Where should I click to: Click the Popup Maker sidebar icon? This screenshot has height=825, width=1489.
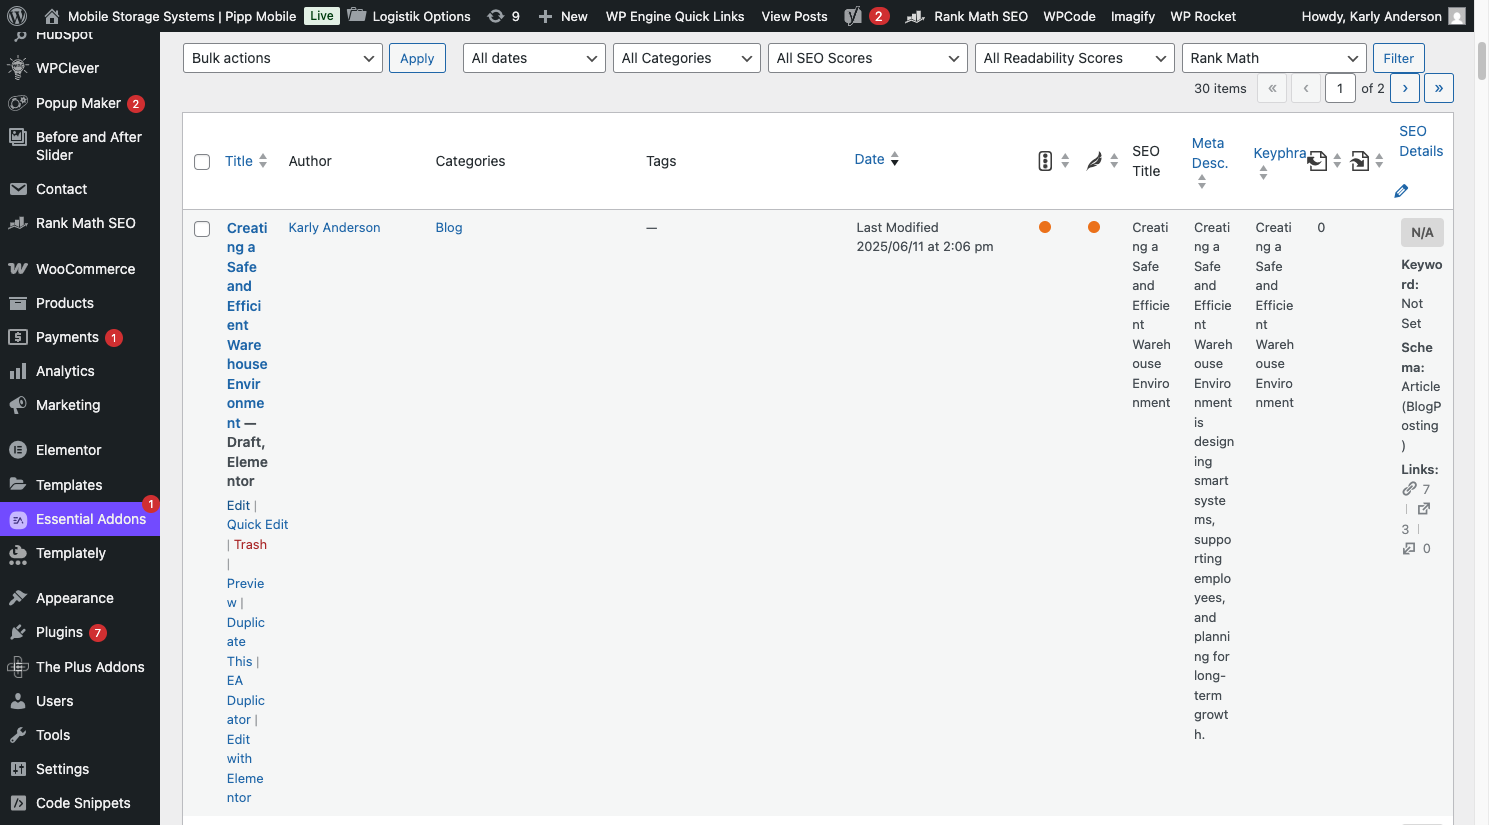click(x=18, y=103)
